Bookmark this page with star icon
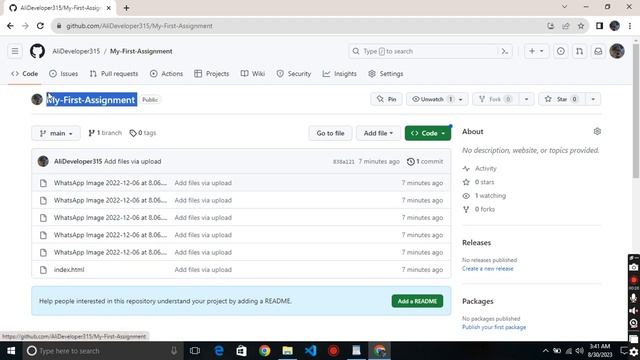The image size is (640, 360). (x=581, y=26)
